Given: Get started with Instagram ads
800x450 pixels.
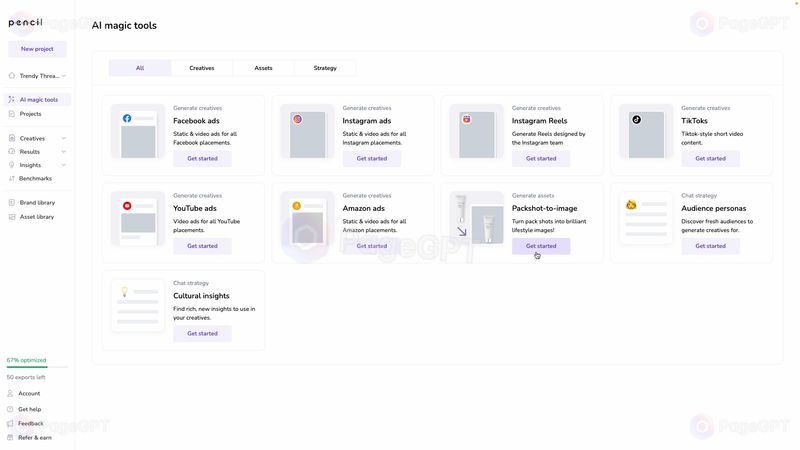Looking at the screenshot, I should coord(371,159).
